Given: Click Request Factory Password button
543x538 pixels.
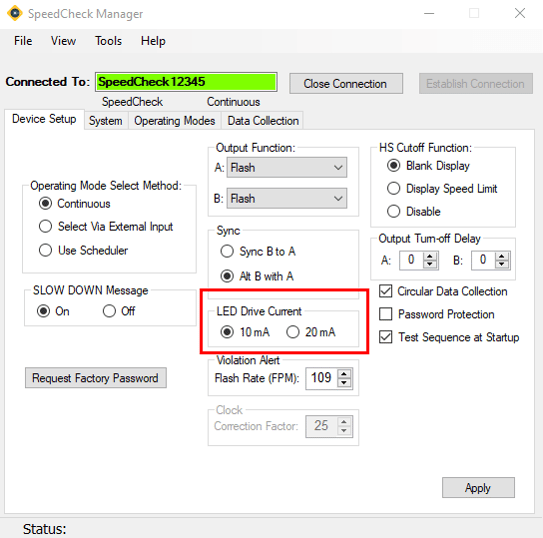Looking at the screenshot, I should click(96, 378).
